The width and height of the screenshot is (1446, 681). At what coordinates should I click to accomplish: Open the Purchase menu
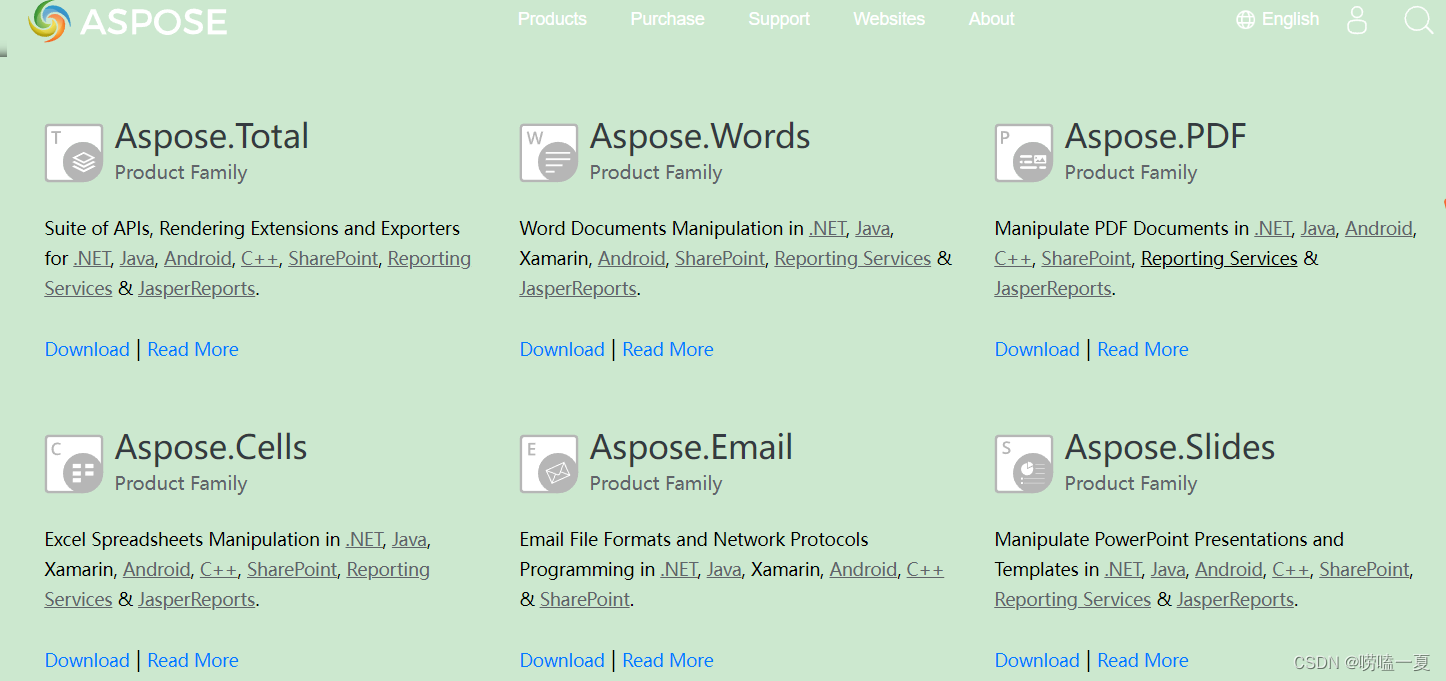pyautogui.click(x=667, y=19)
